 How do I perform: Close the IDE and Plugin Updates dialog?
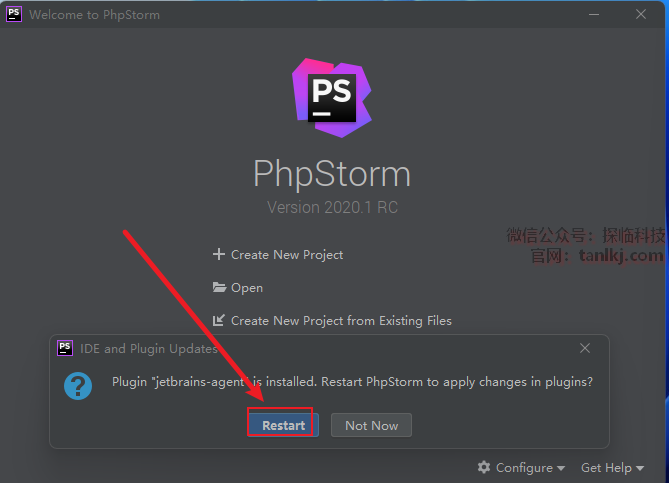(x=585, y=348)
